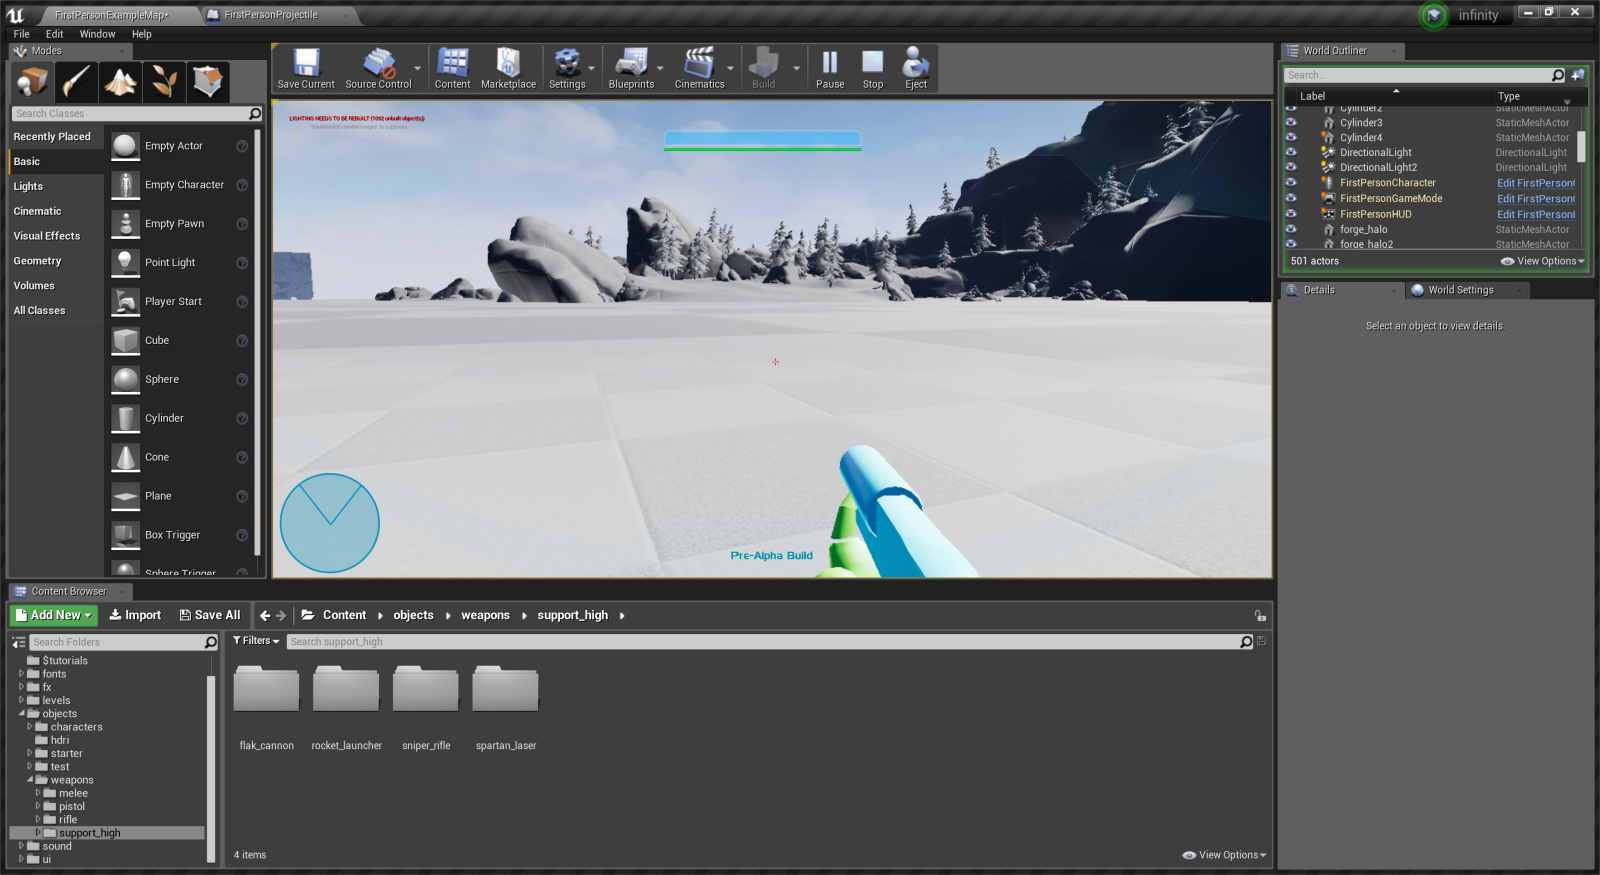Toggle visibility of DirectionalLight2 actor
Viewport: 1600px width, 875px height.
tap(1291, 168)
